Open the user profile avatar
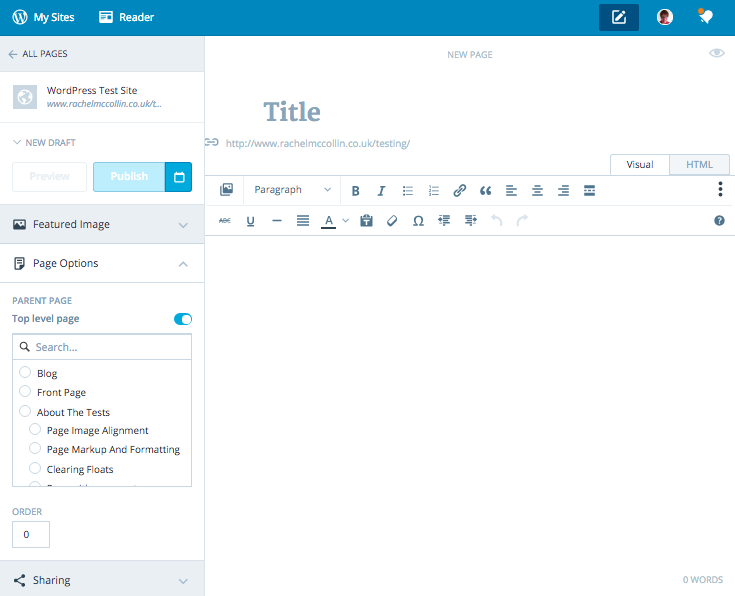The height and width of the screenshot is (596, 735). pyautogui.click(x=665, y=17)
